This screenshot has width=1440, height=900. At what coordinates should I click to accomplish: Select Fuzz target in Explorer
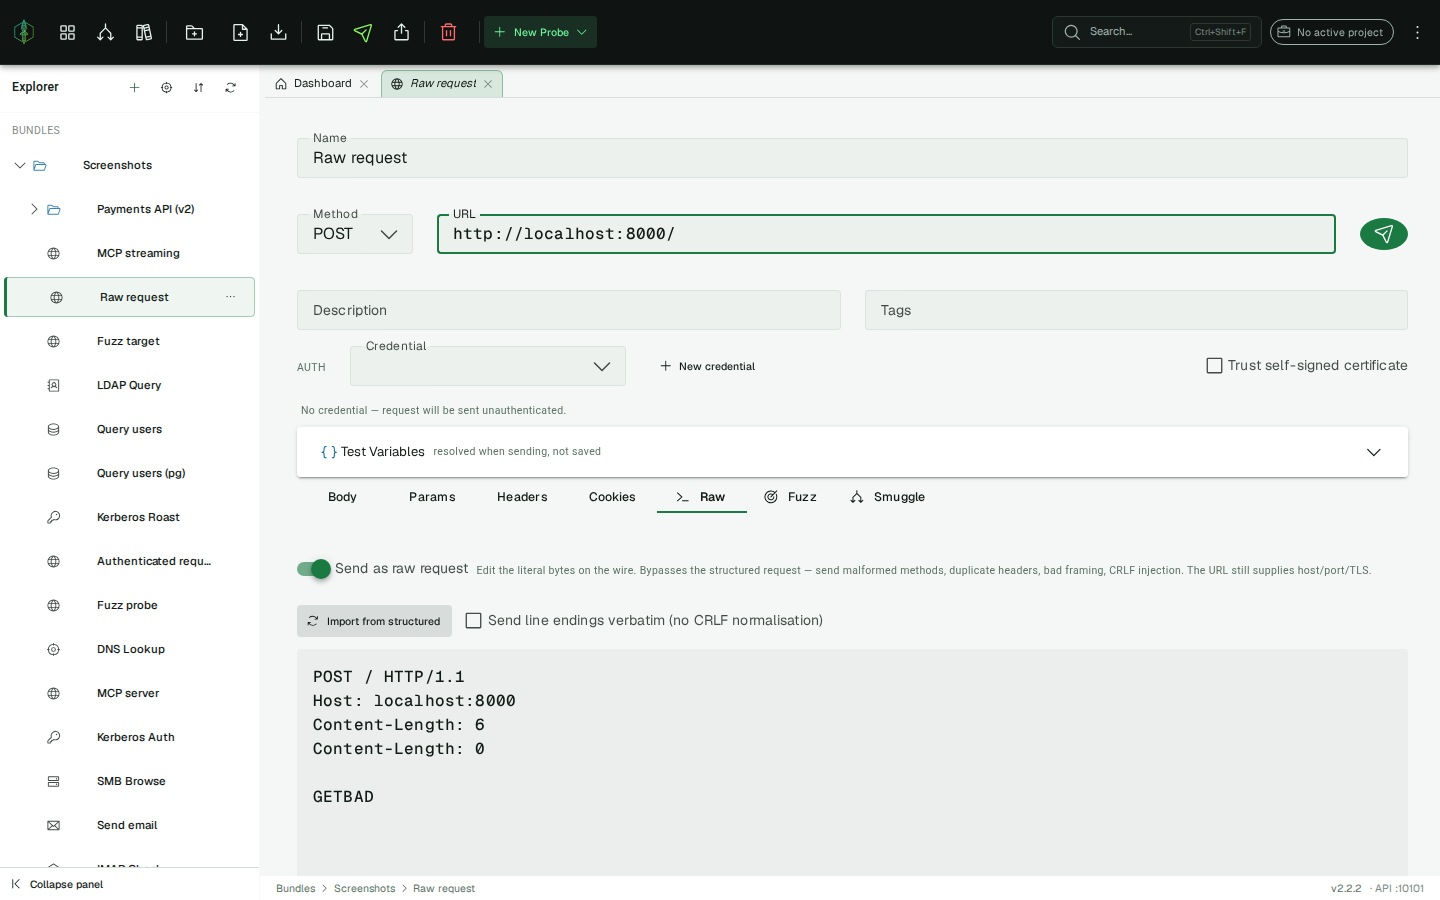[x=128, y=341]
